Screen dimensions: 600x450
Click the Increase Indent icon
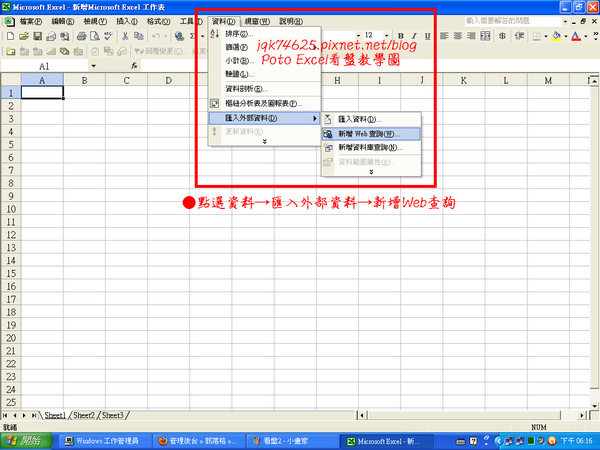point(519,36)
